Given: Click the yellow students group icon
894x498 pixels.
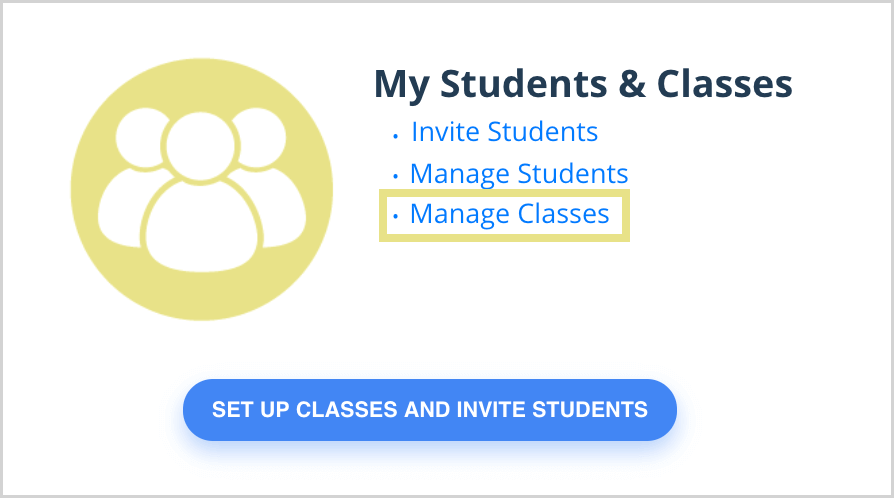Looking at the screenshot, I should pyautogui.click(x=202, y=189).
